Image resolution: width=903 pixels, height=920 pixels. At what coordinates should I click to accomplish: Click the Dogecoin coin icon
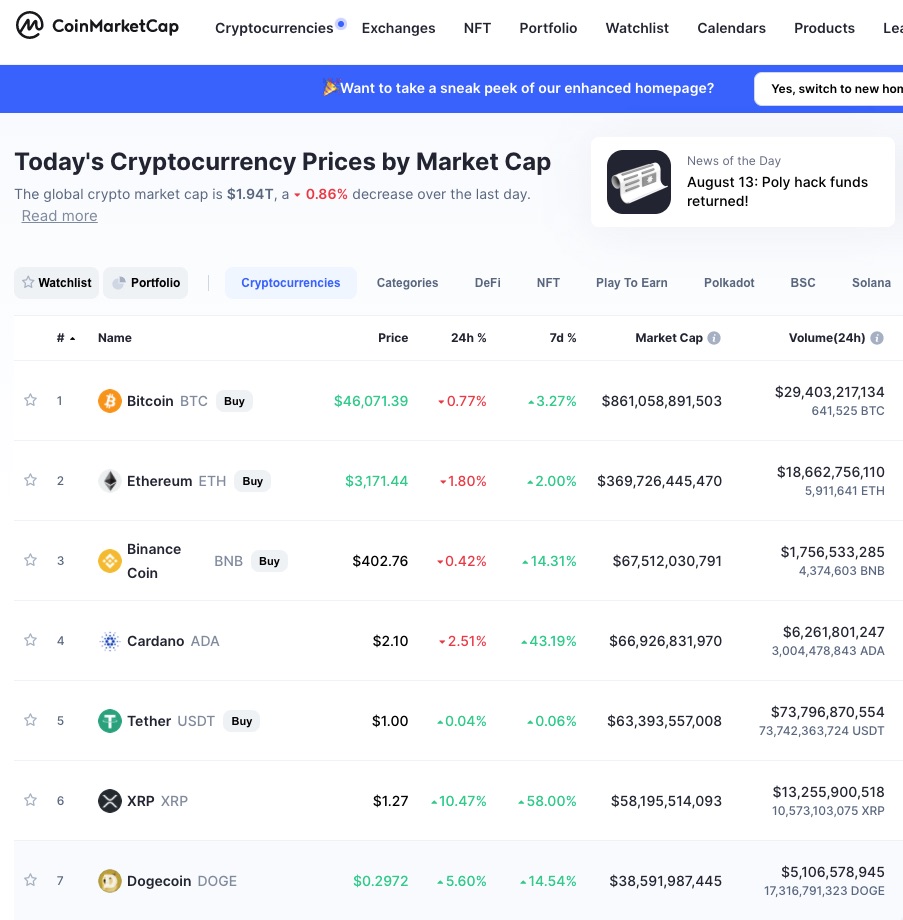110,881
